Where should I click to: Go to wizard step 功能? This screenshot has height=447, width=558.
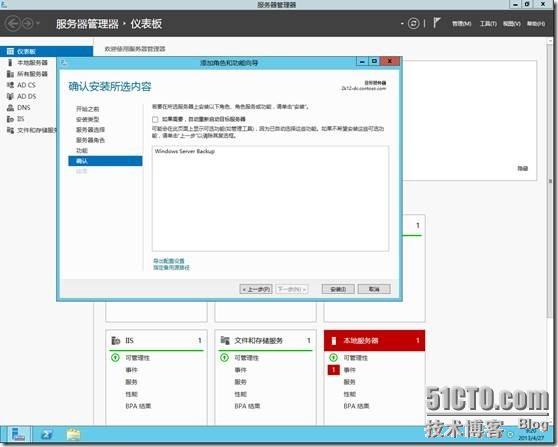(82, 151)
